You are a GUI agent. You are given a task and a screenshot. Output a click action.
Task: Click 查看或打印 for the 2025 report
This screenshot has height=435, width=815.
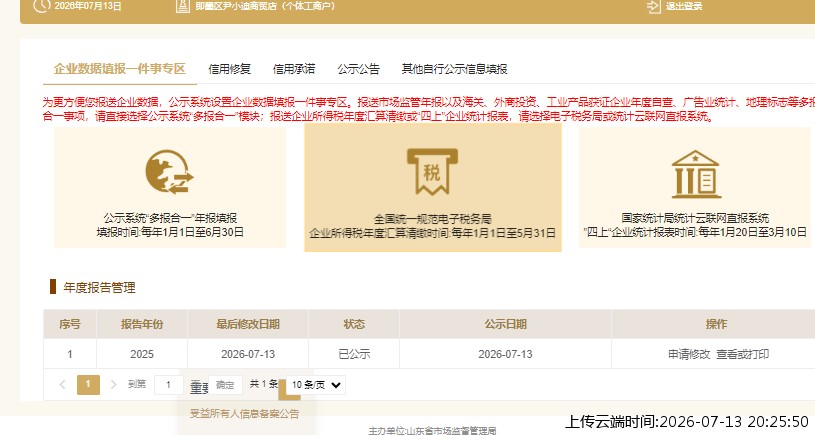742,354
